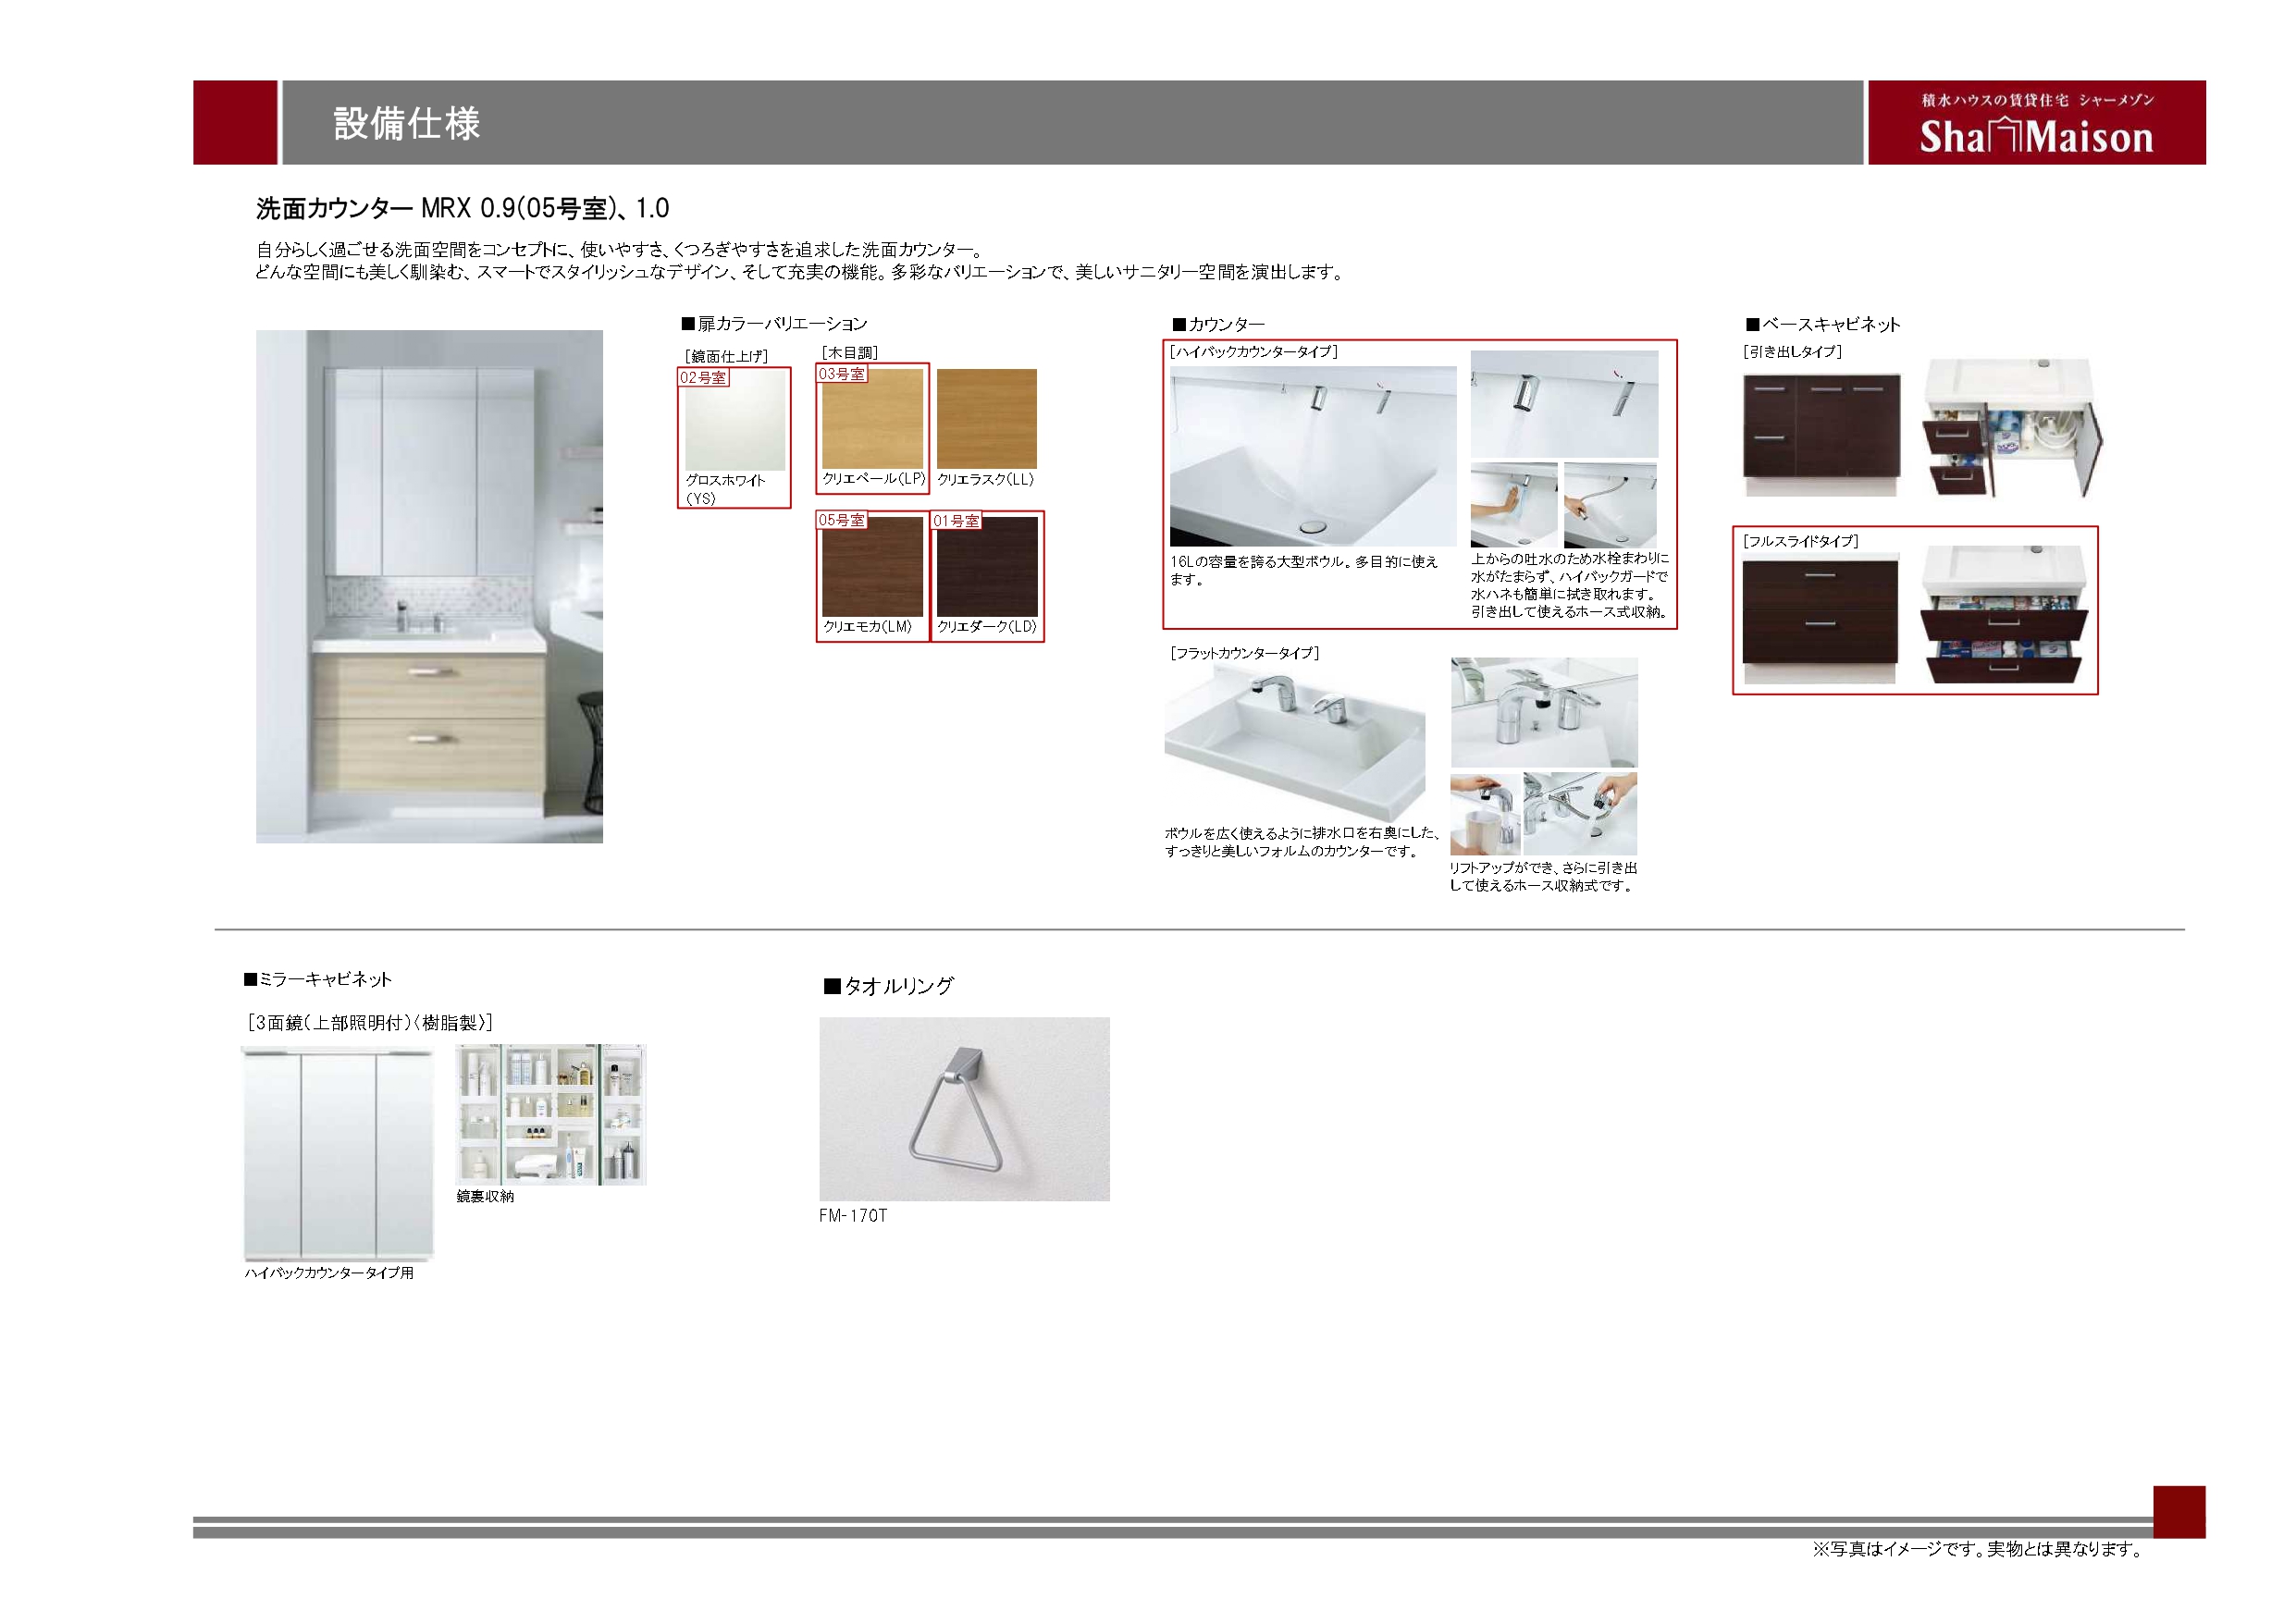Image resolution: width=2296 pixels, height=1623 pixels.
Task: Select the クリエダーク(LD) wood swatch
Action: tap(987, 566)
